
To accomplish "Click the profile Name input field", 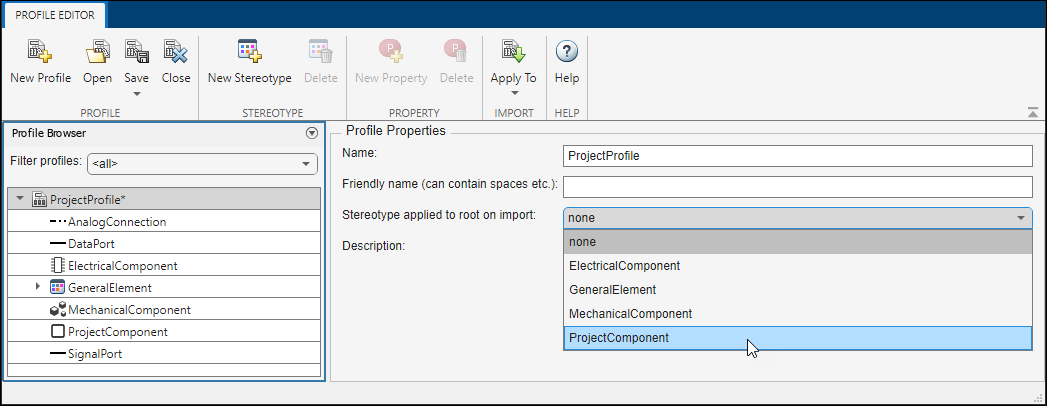I will tap(797, 156).
